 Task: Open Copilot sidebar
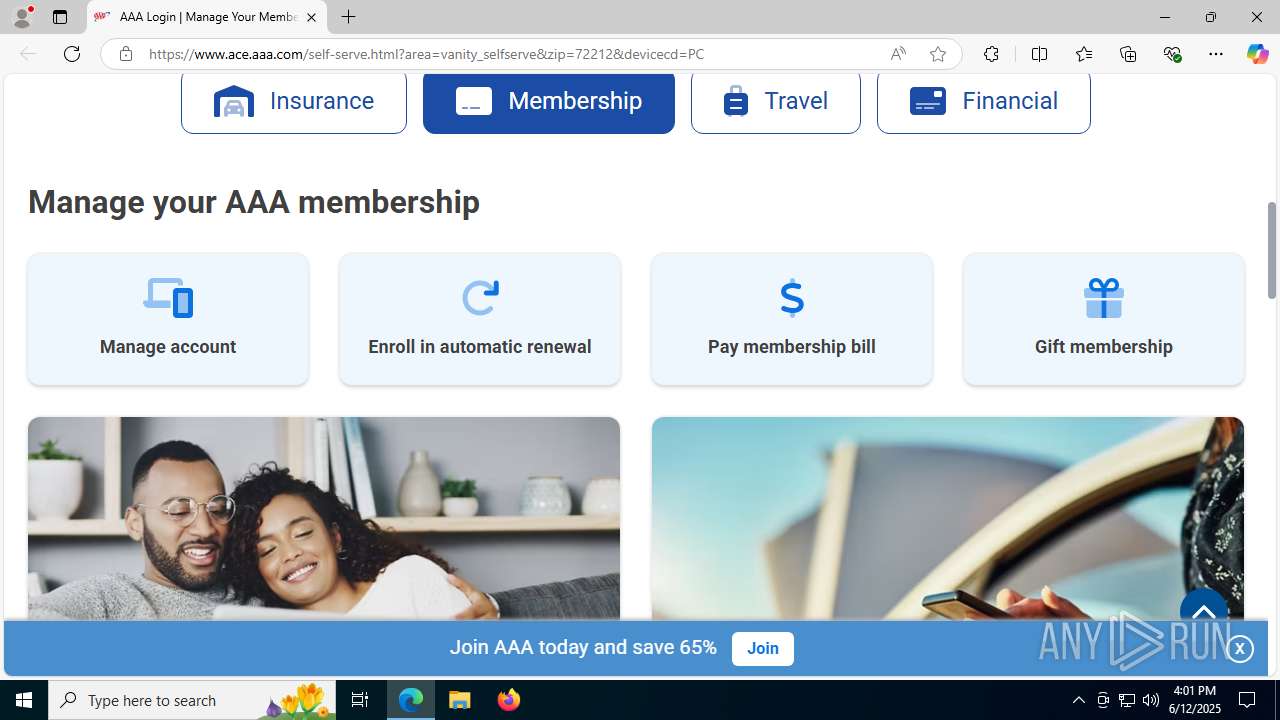pyautogui.click(x=1257, y=54)
